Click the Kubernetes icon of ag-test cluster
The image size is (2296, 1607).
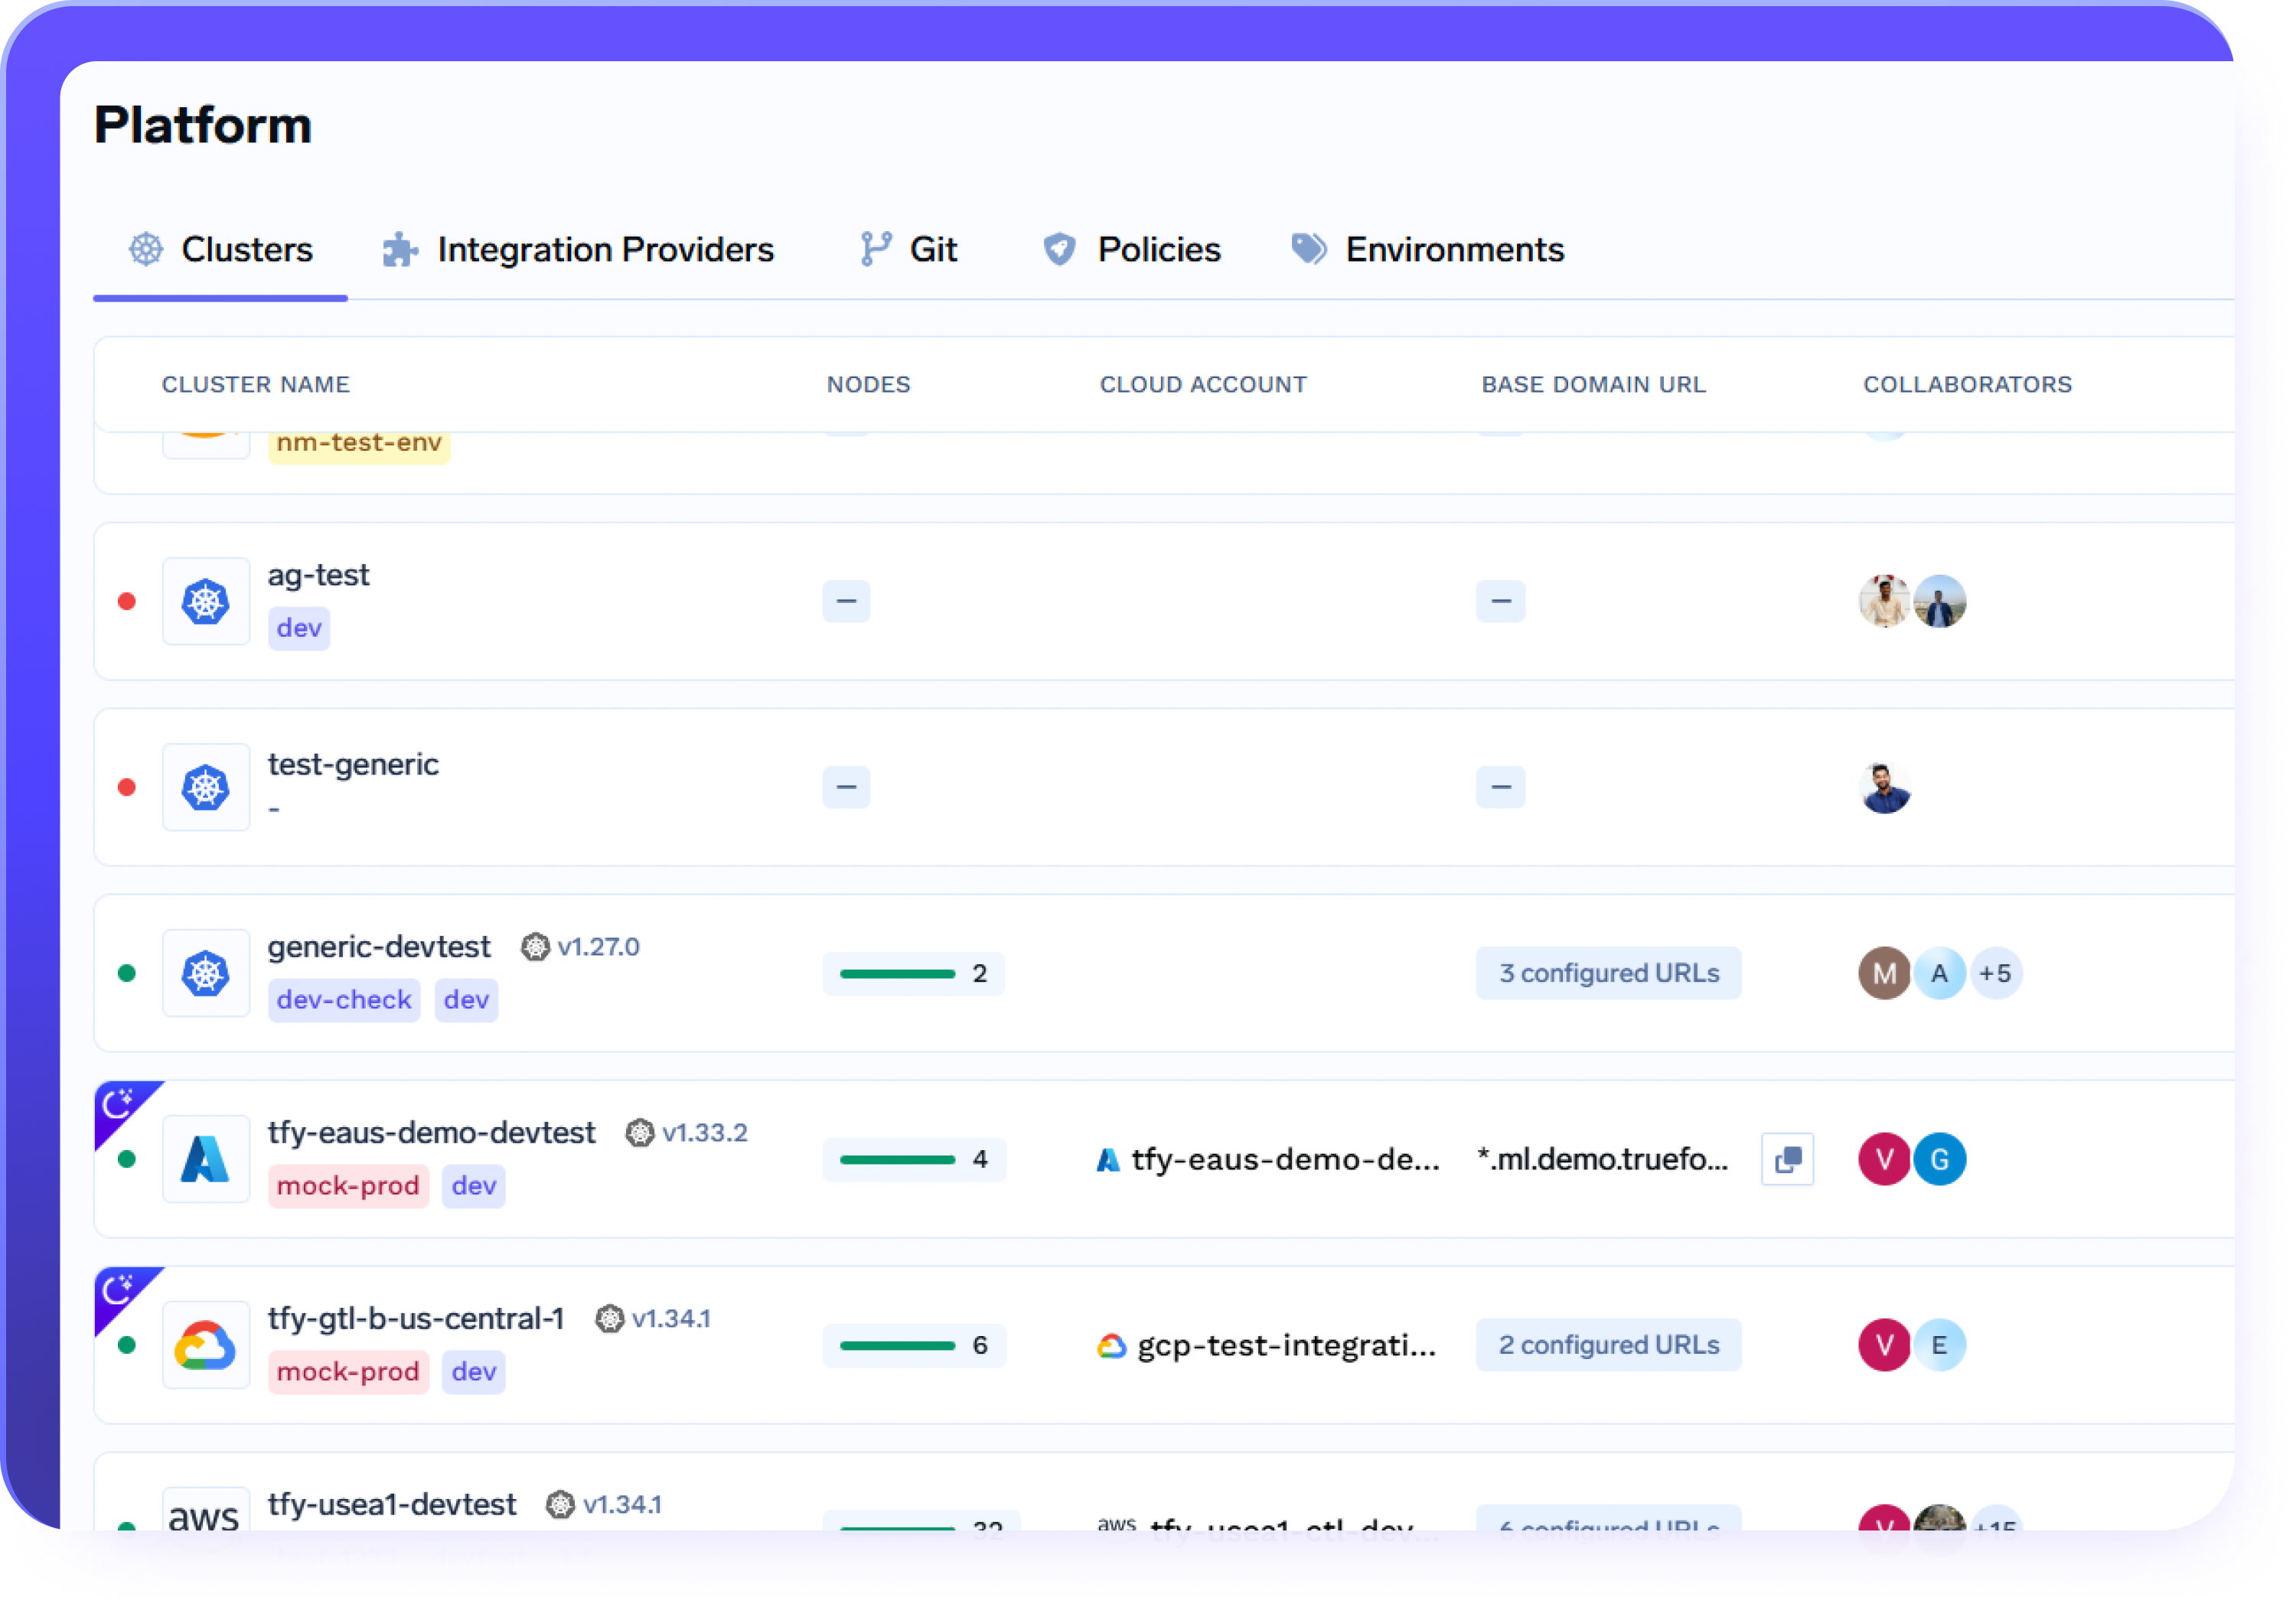click(x=206, y=602)
